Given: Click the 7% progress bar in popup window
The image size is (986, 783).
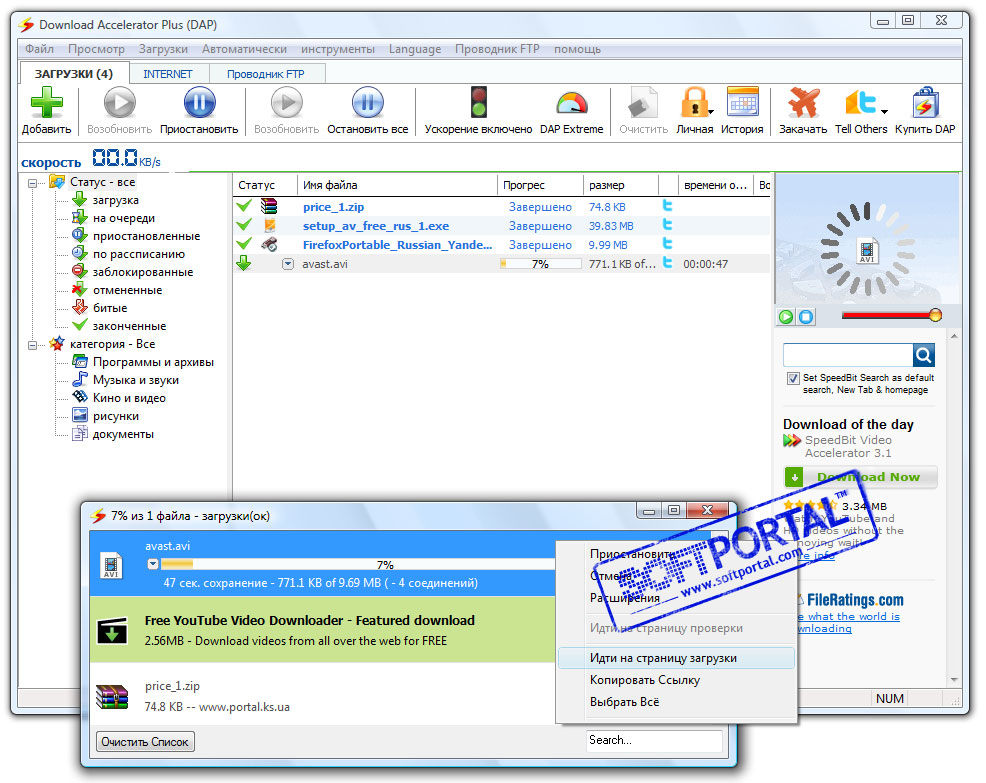Looking at the screenshot, I should pyautogui.click(x=358, y=564).
